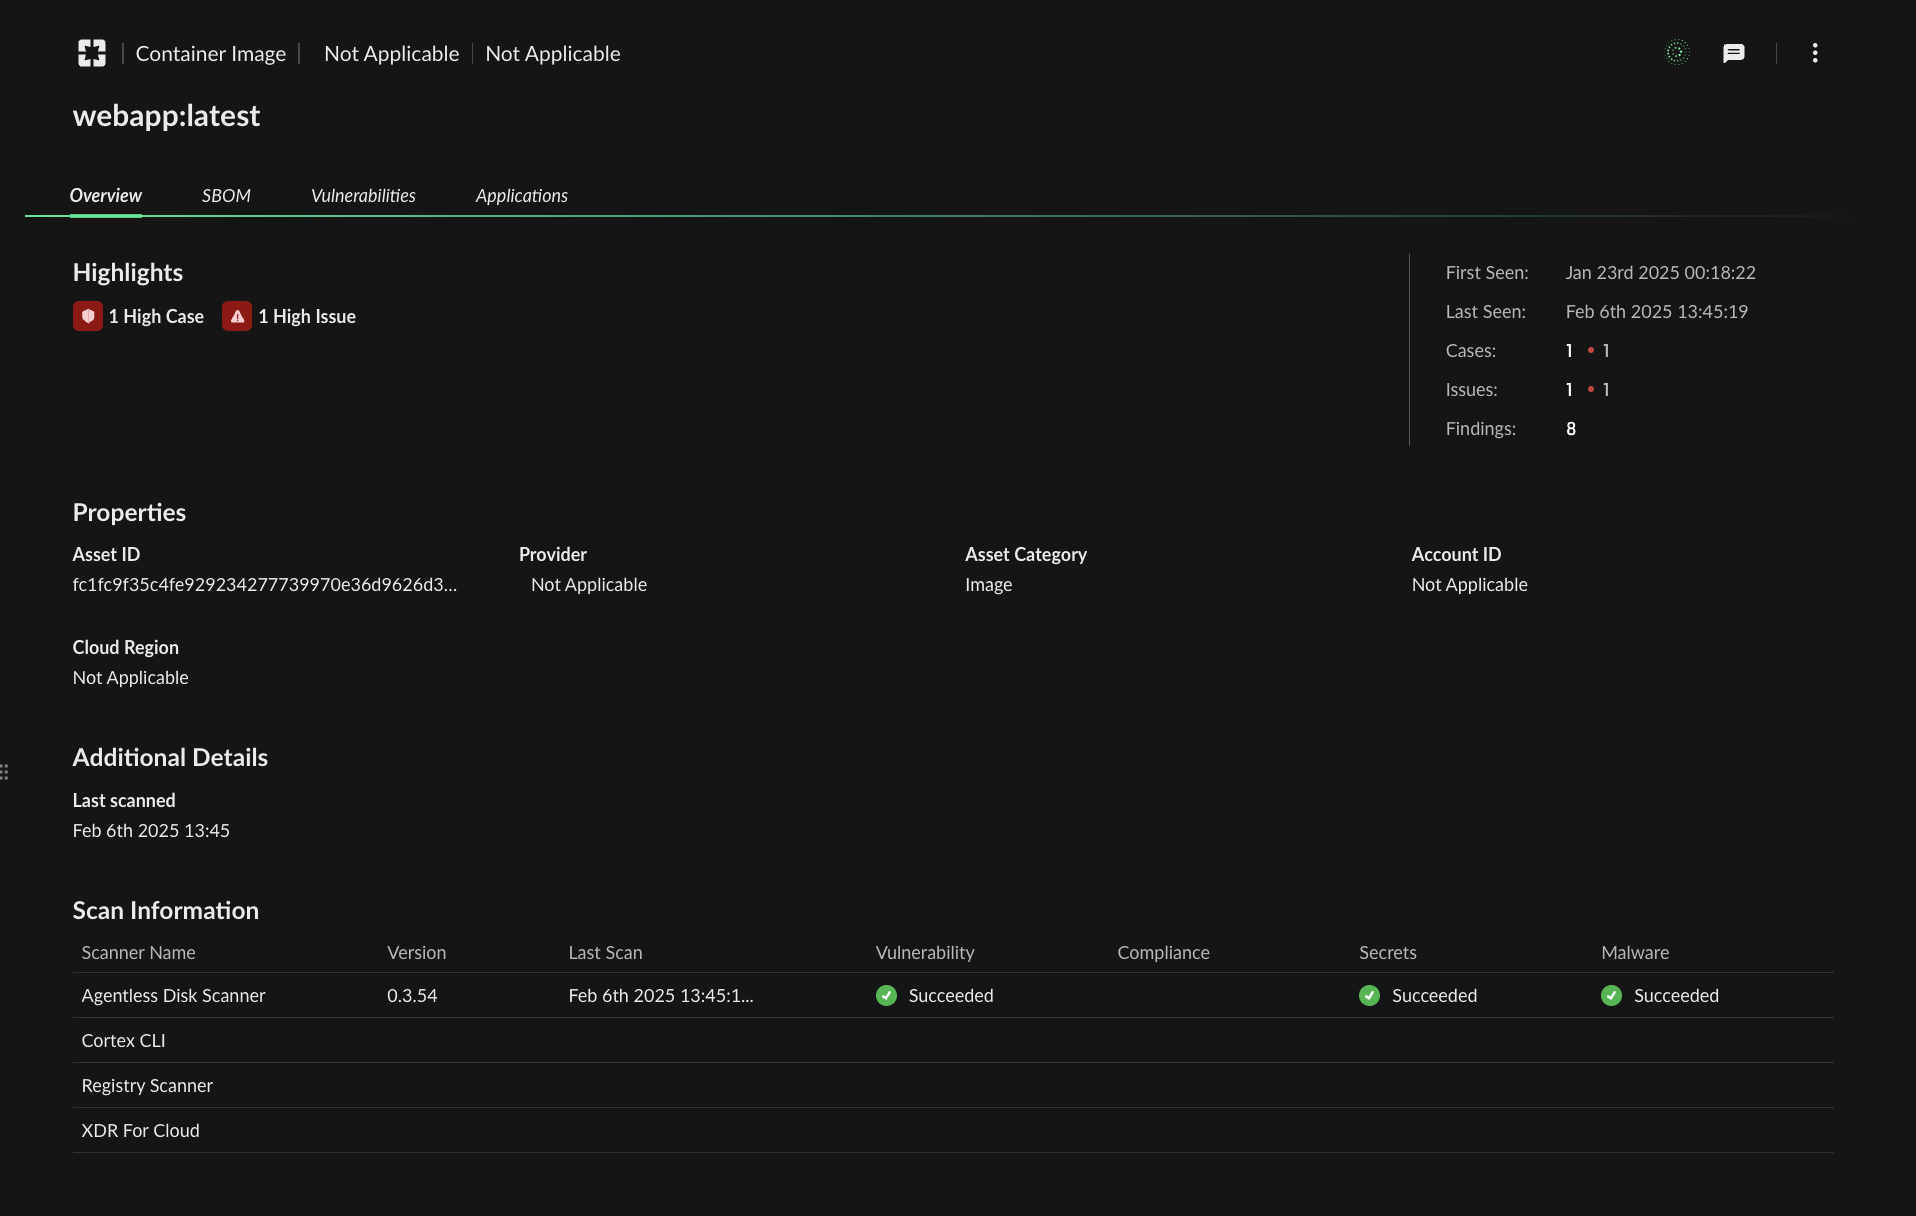Switch to the Applications tab

(x=521, y=195)
